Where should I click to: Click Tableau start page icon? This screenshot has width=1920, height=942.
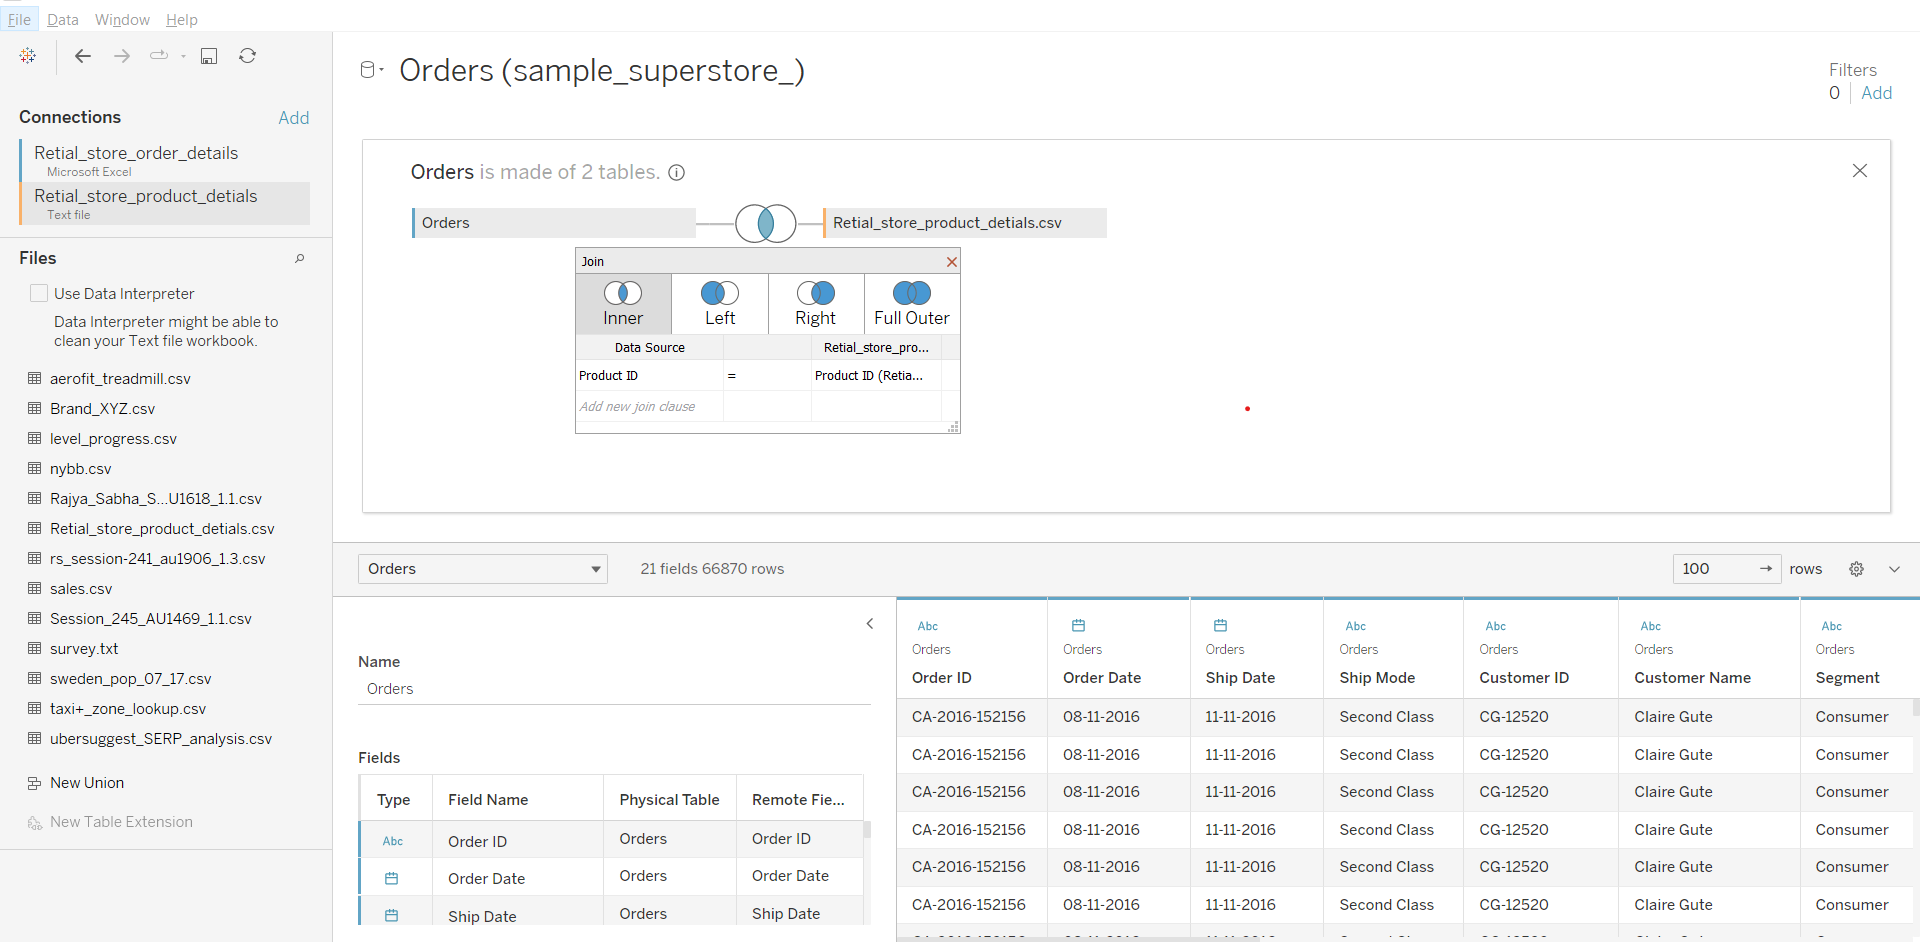[x=28, y=56]
